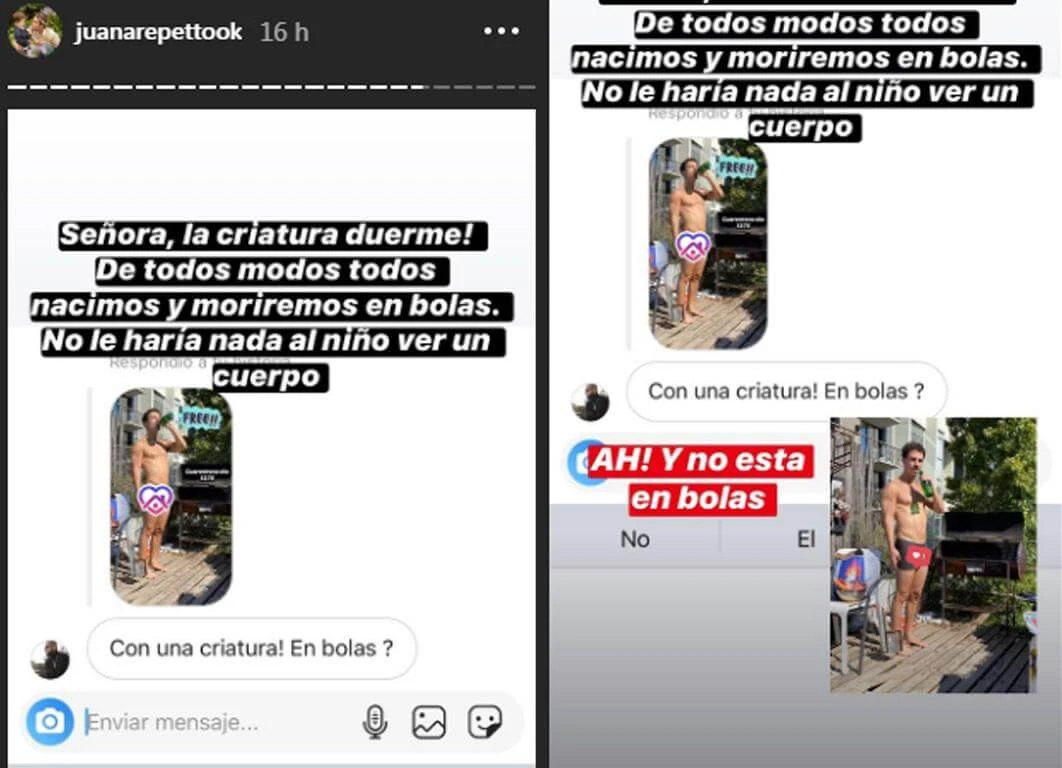Open the image gallery icon
Viewport: 1062px width, 768px height.
[x=429, y=722]
